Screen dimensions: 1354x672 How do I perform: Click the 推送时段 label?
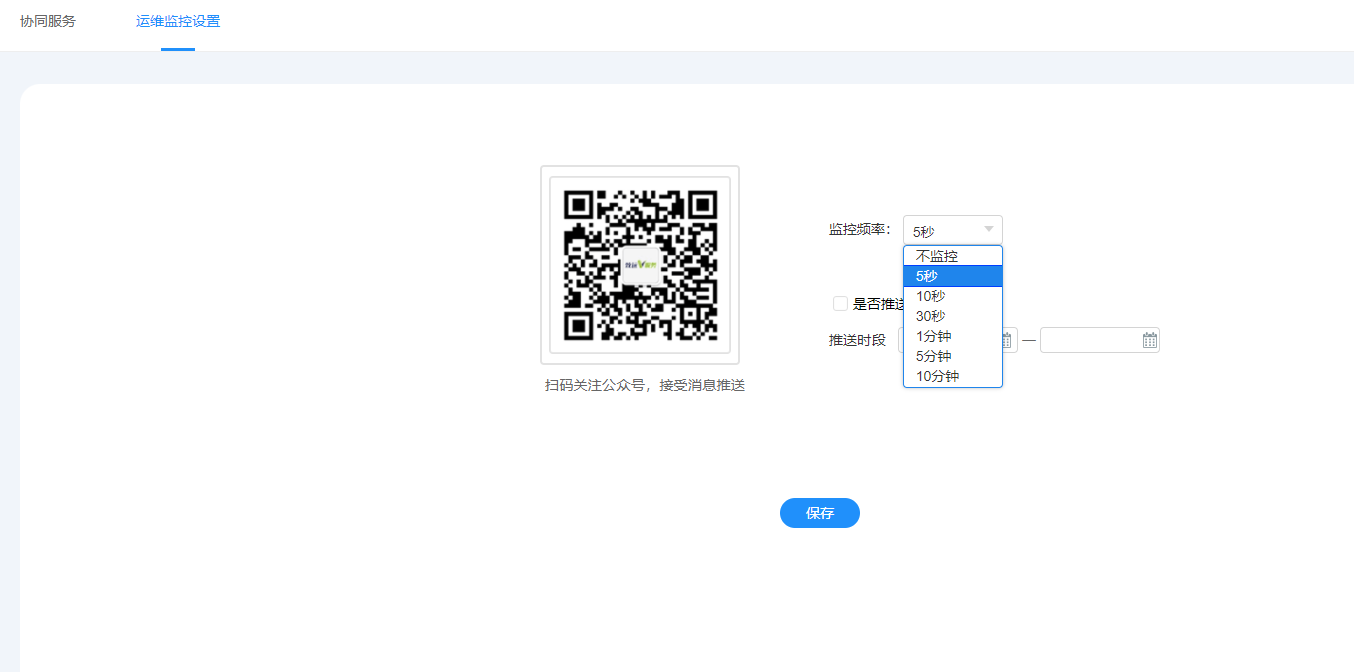(857, 341)
